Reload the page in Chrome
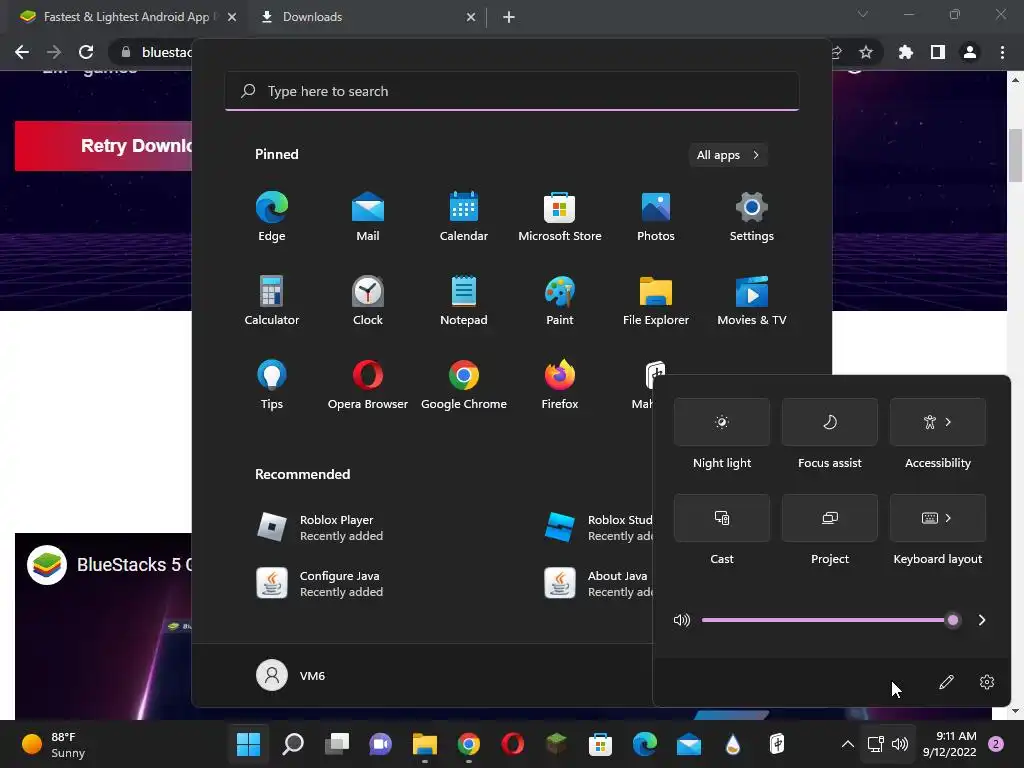Screen dimensions: 1024x768 click(86, 52)
